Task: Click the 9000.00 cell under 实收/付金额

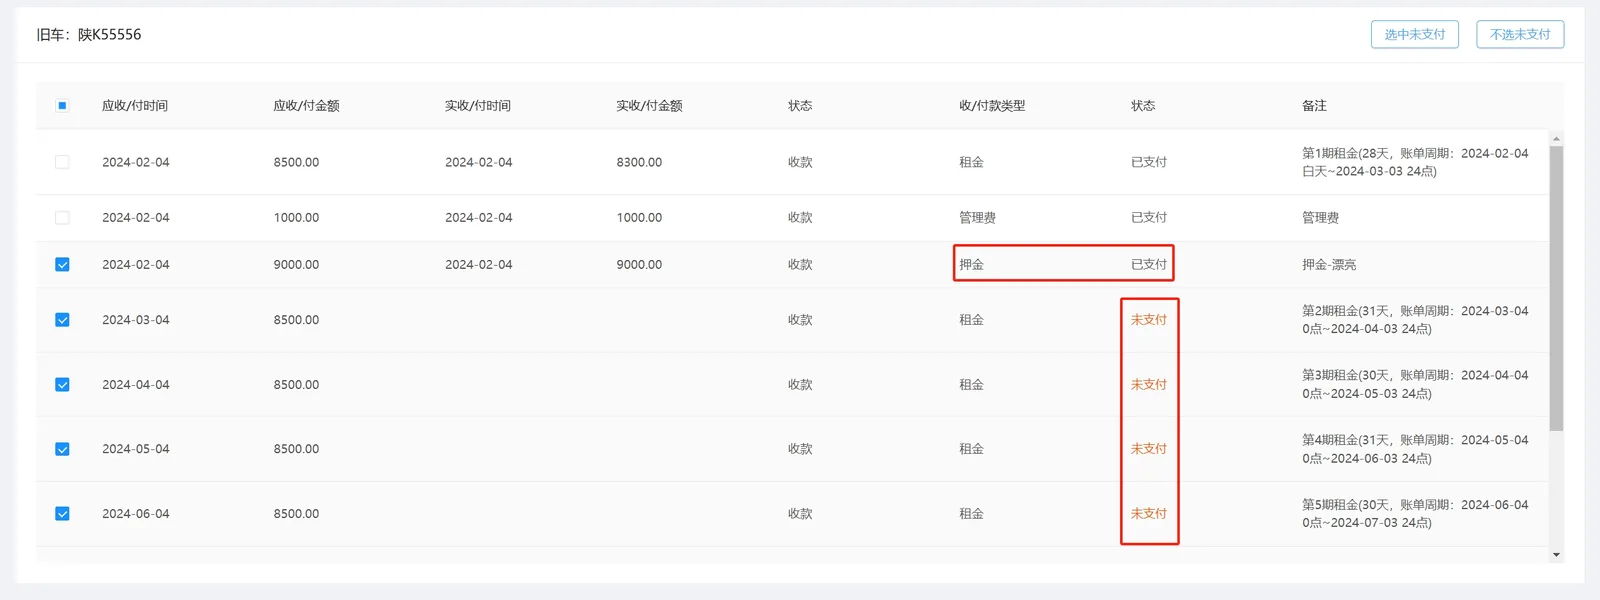Action: coord(639,265)
